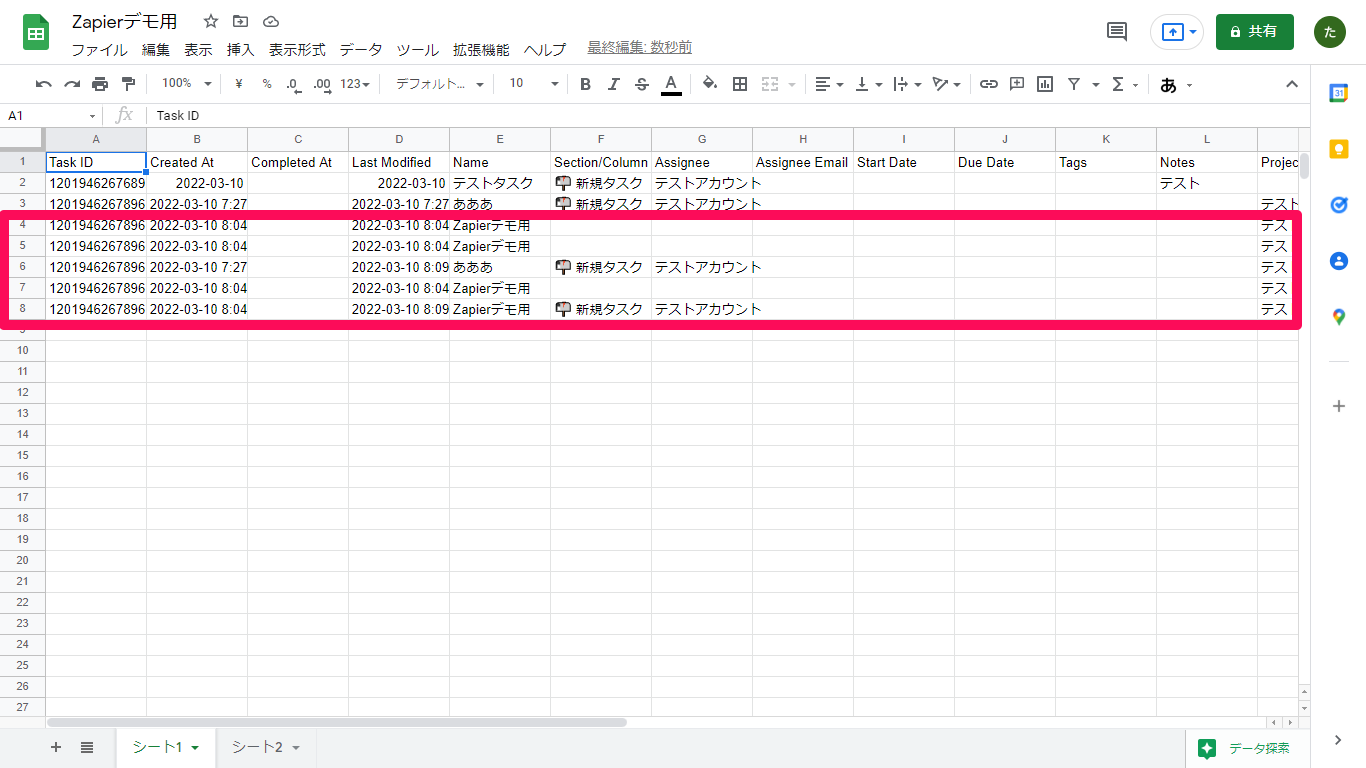Open Google Maps side panel
1366x768 pixels.
pos(1339,317)
